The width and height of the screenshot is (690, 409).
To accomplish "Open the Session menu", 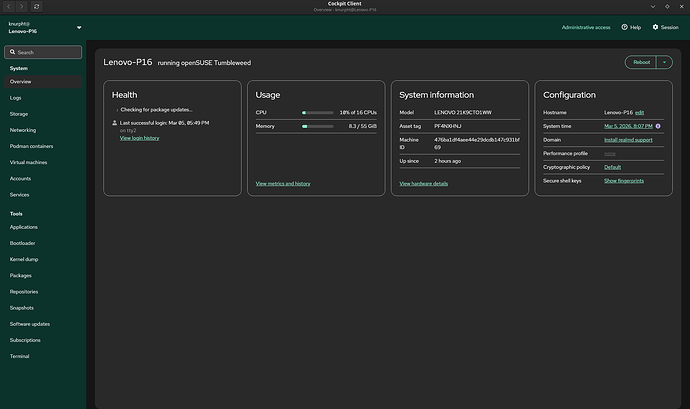I will click(665, 27).
